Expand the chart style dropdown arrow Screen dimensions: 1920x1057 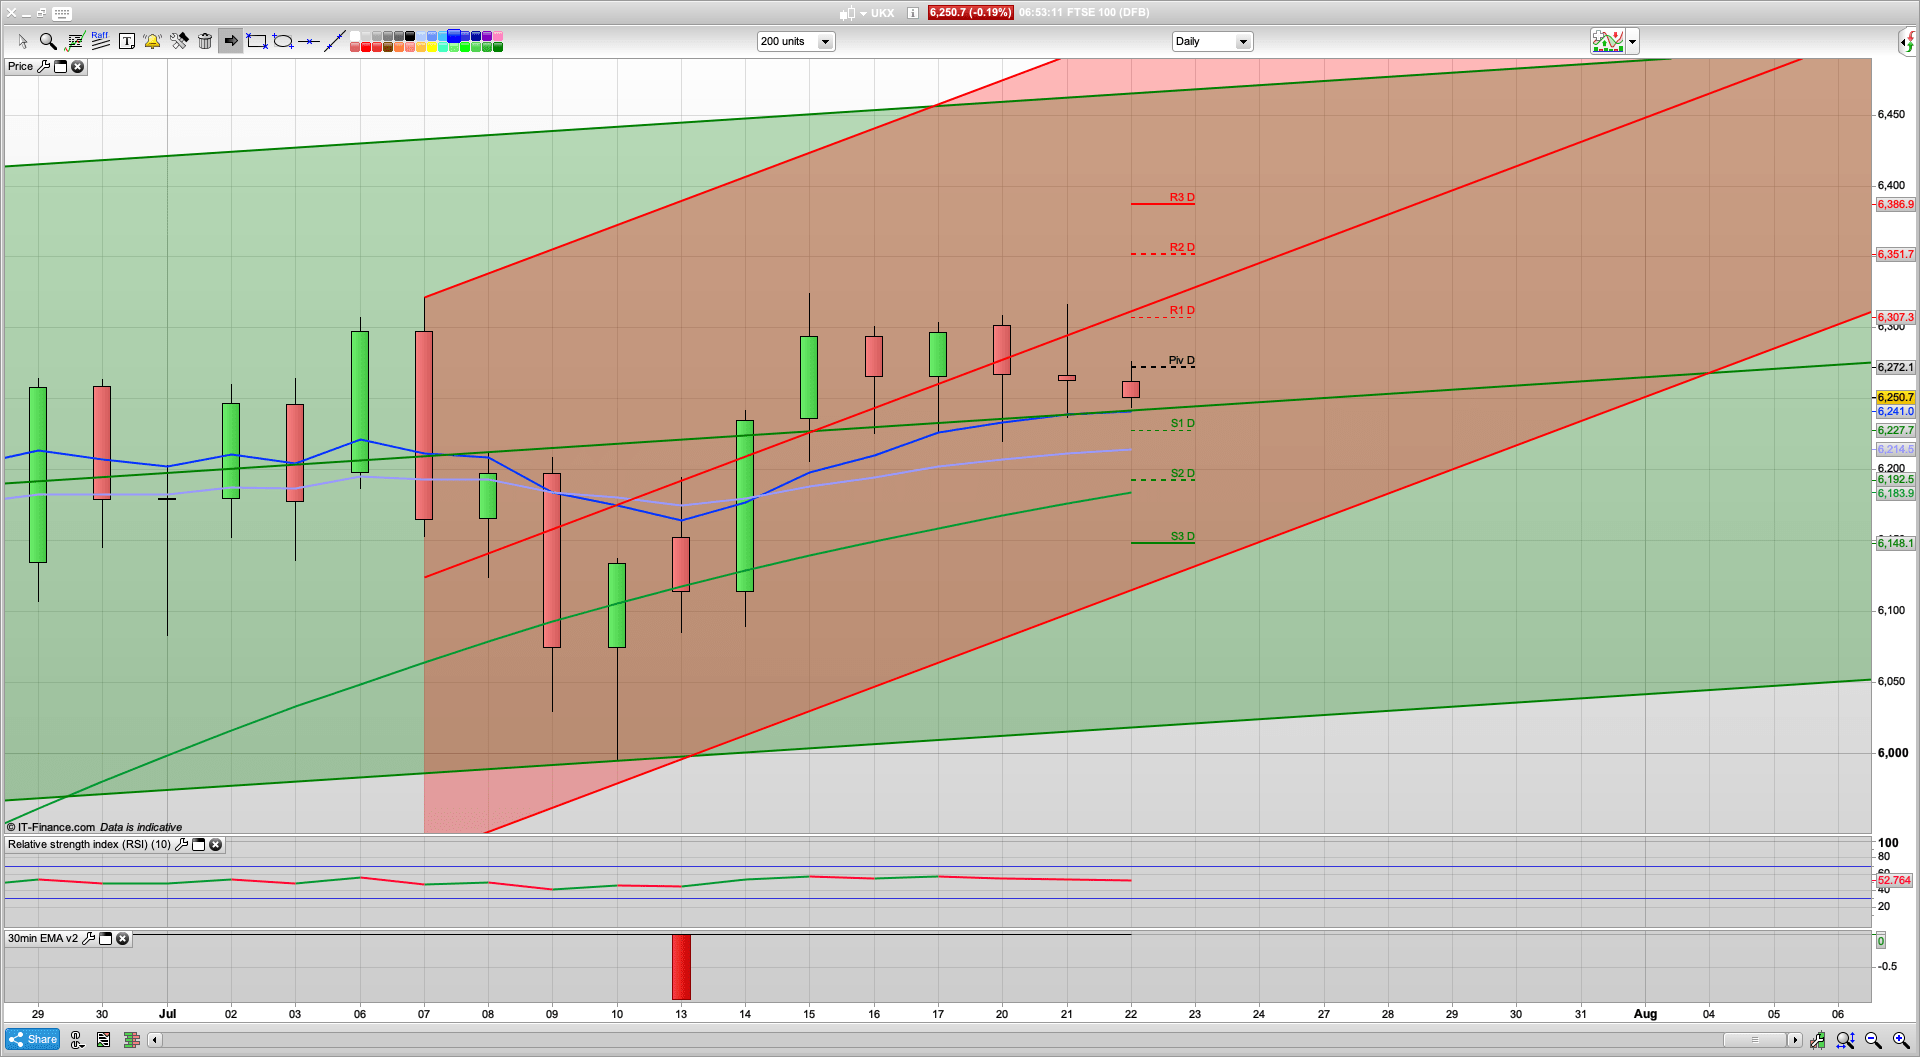[x=1631, y=41]
